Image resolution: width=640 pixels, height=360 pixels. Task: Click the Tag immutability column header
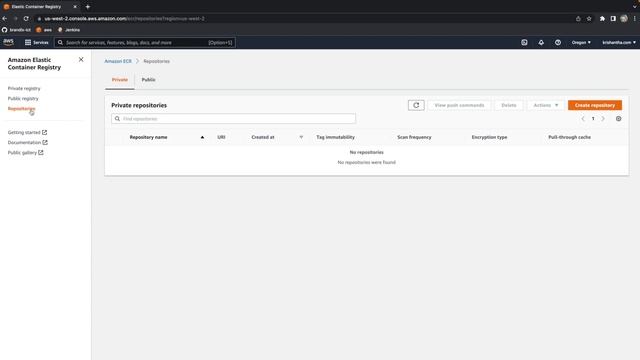[x=336, y=137]
